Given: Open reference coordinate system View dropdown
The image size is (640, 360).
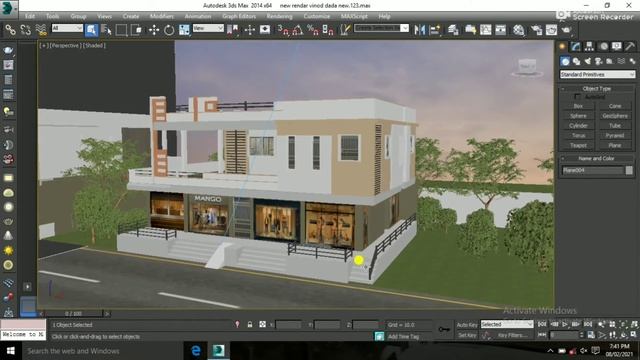Looking at the screenshot, I should pos(208,28).
